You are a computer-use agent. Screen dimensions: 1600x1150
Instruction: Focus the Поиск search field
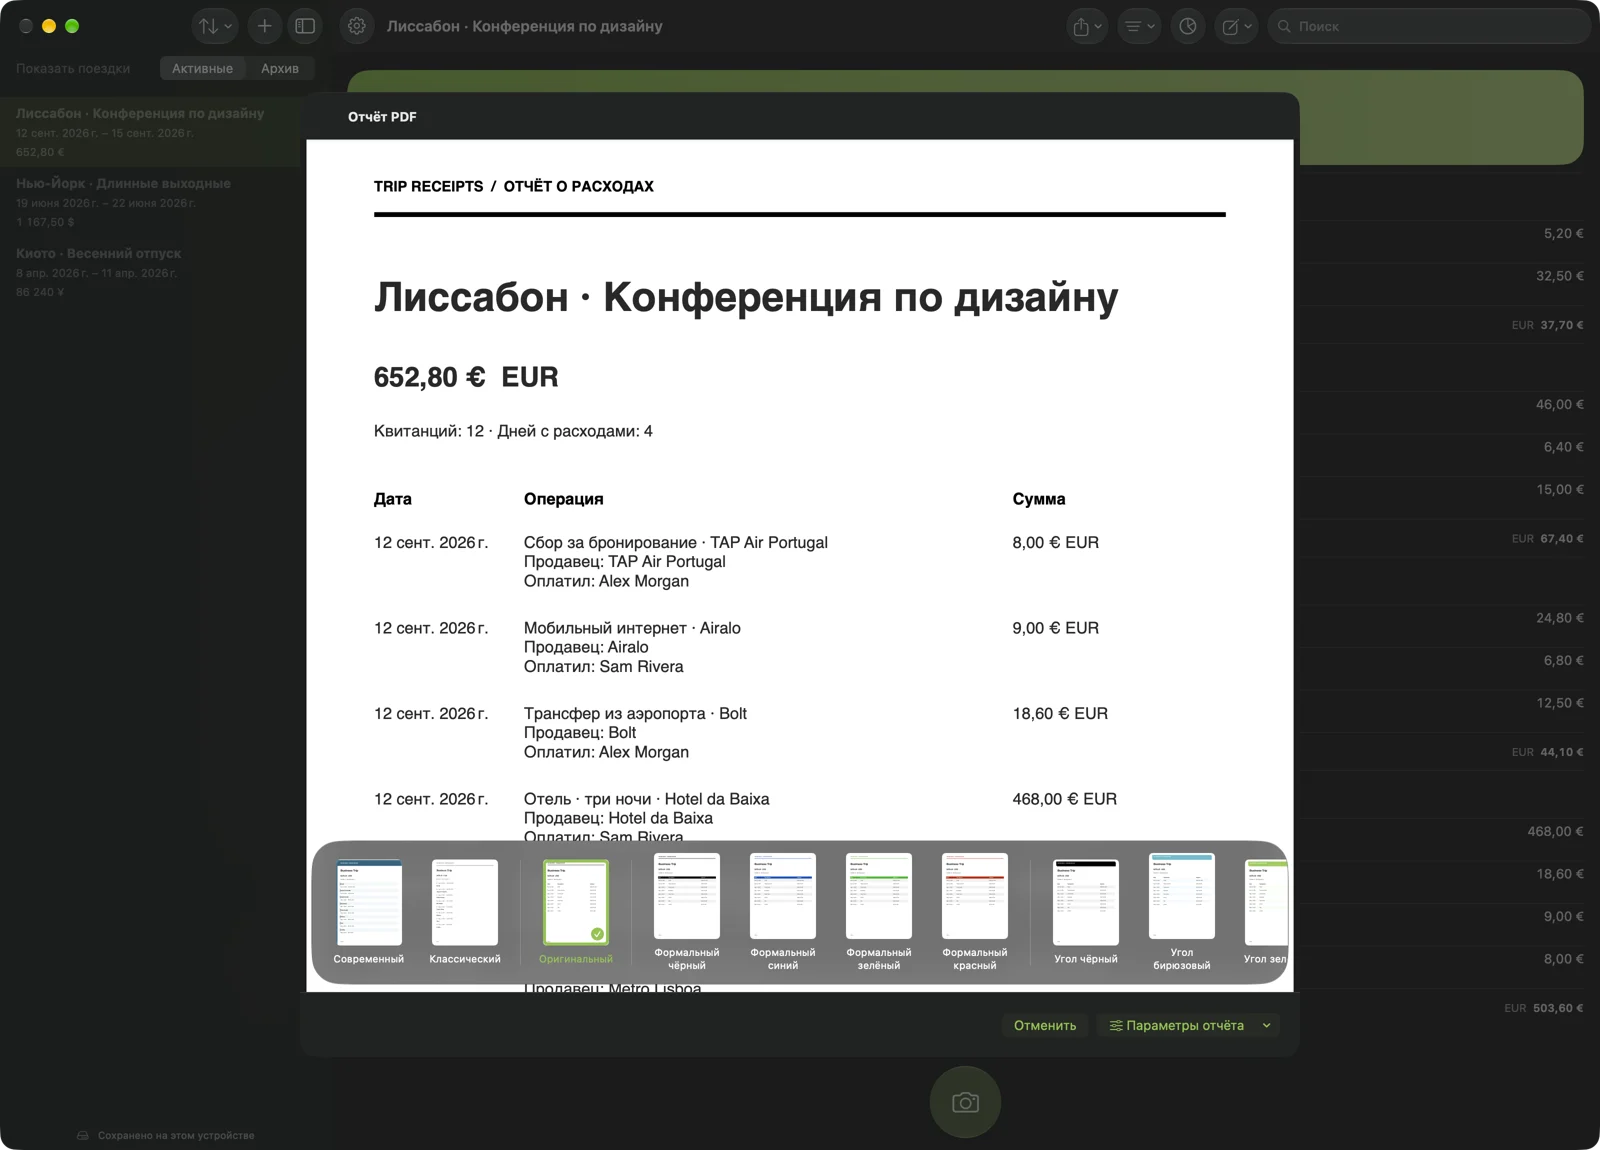click(1428, 27)
